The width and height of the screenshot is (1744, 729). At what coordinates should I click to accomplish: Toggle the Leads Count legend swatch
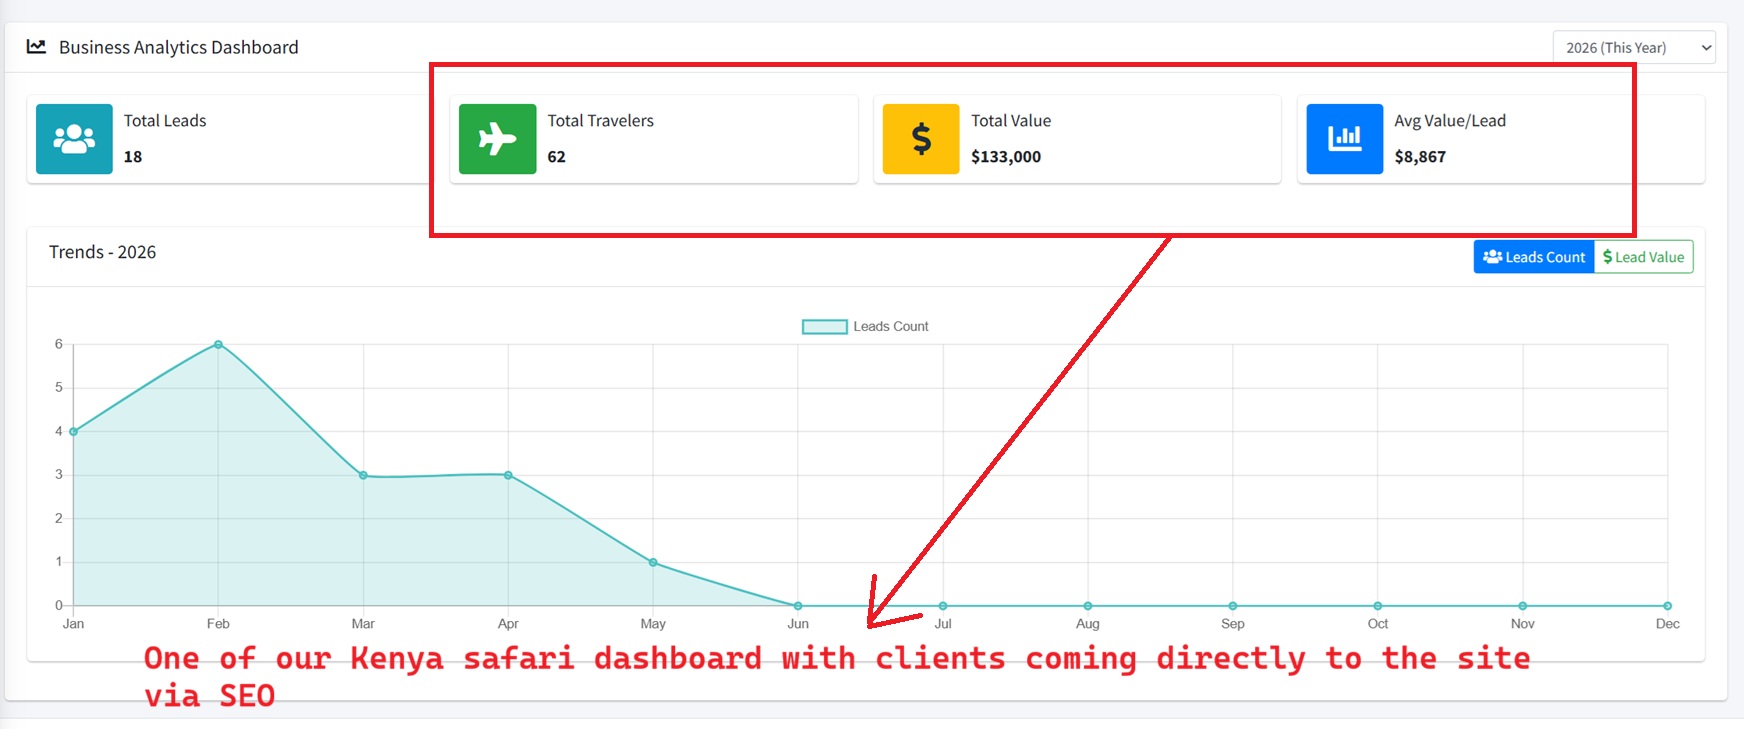(825, 327)
